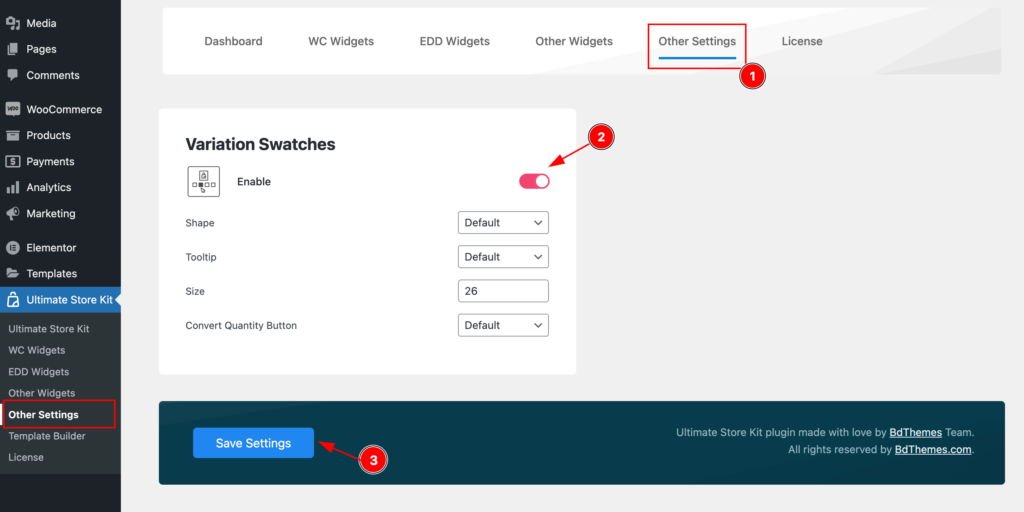The width and height of the screenshot is (1024, 512).
Task: Open Other Widgets submenu link
Action: pyautogui.click(x=42, y=393)
